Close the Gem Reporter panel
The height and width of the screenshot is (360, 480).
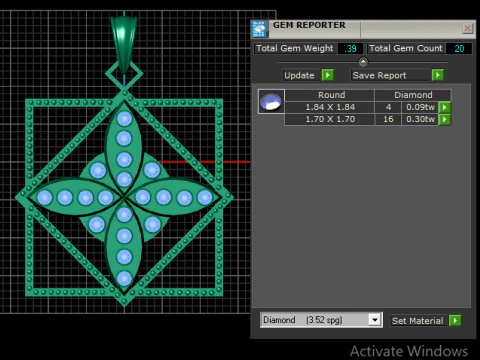coord(468,28)
